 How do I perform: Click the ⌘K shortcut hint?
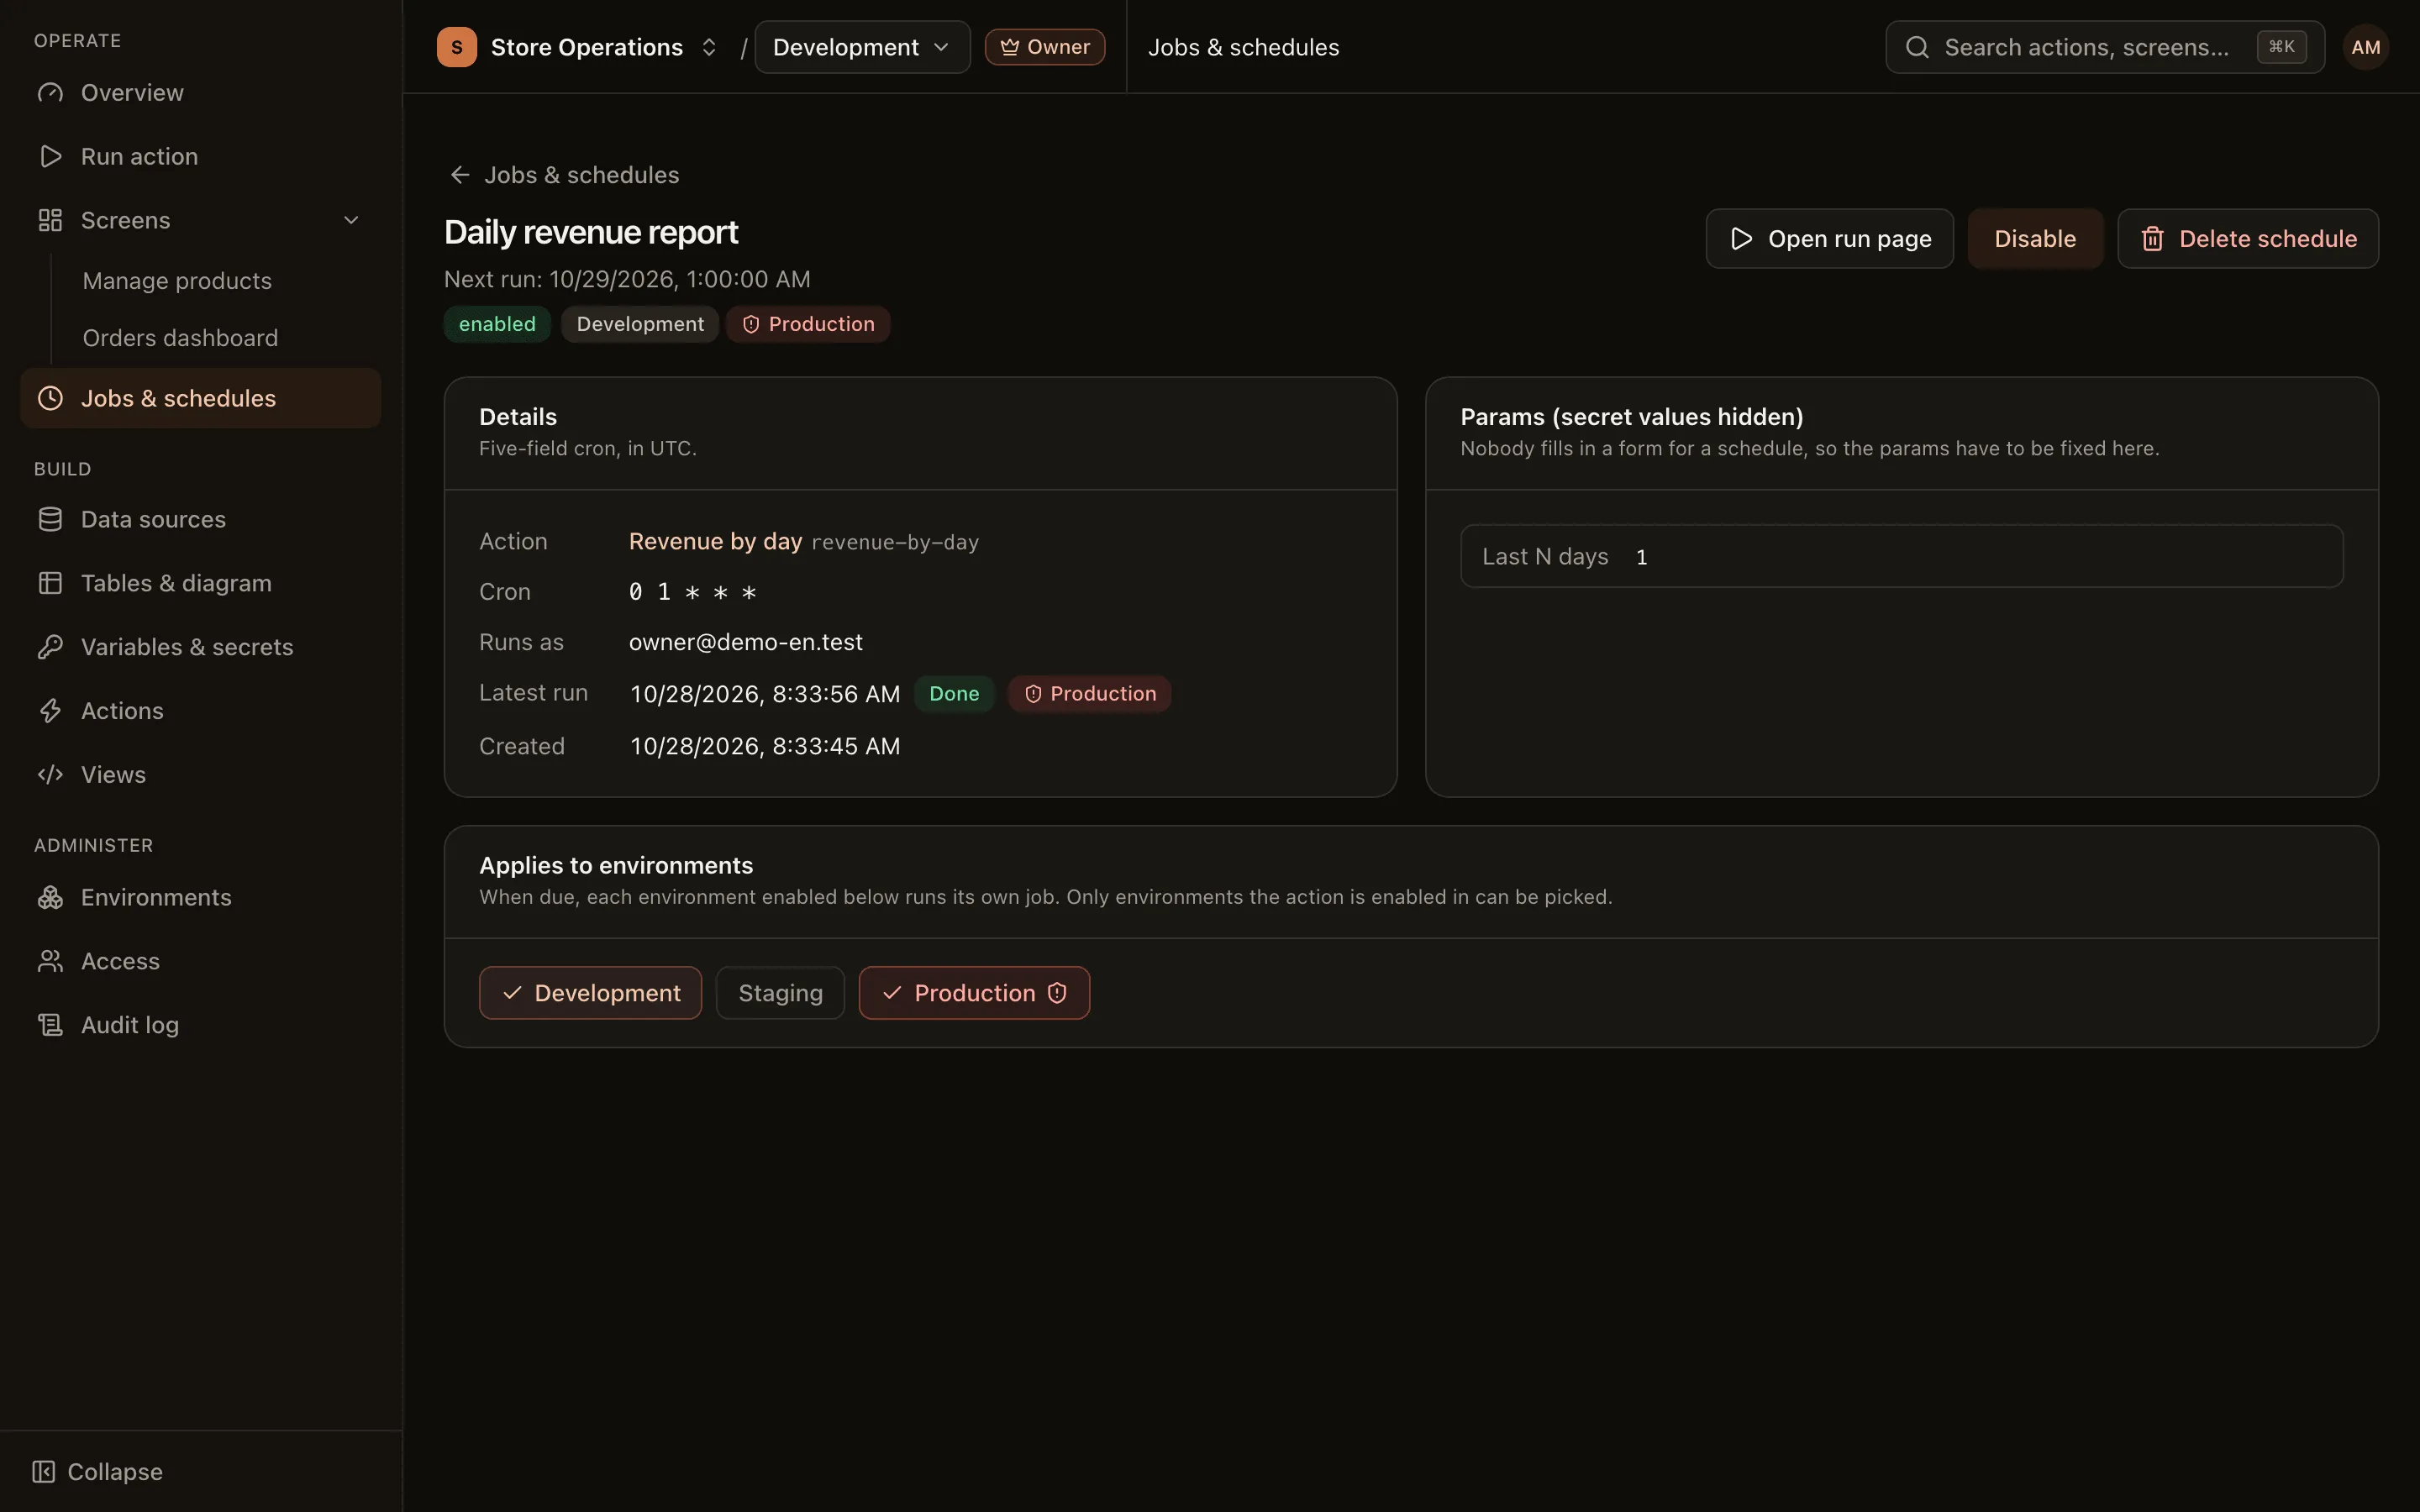tap(2282, 47)
